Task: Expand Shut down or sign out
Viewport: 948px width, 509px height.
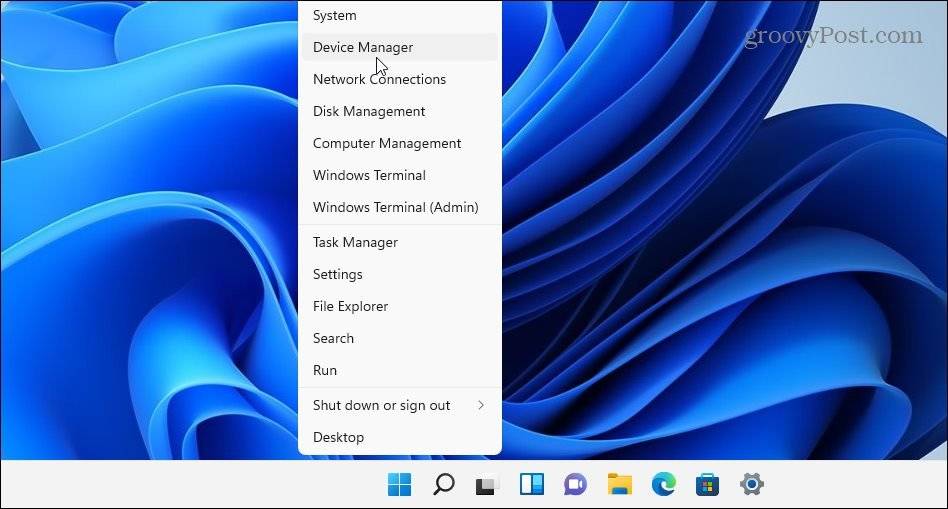Action: coord(400,406)
